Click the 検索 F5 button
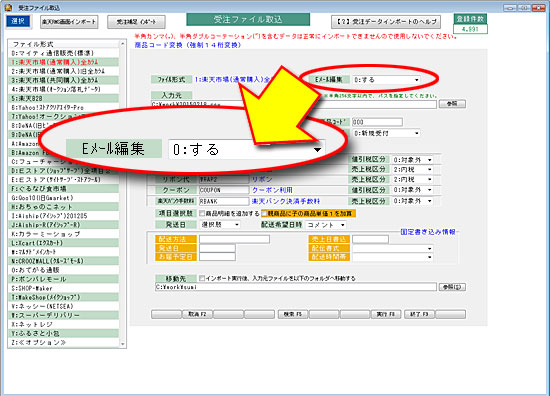550x396 pixels. (293, 314)
